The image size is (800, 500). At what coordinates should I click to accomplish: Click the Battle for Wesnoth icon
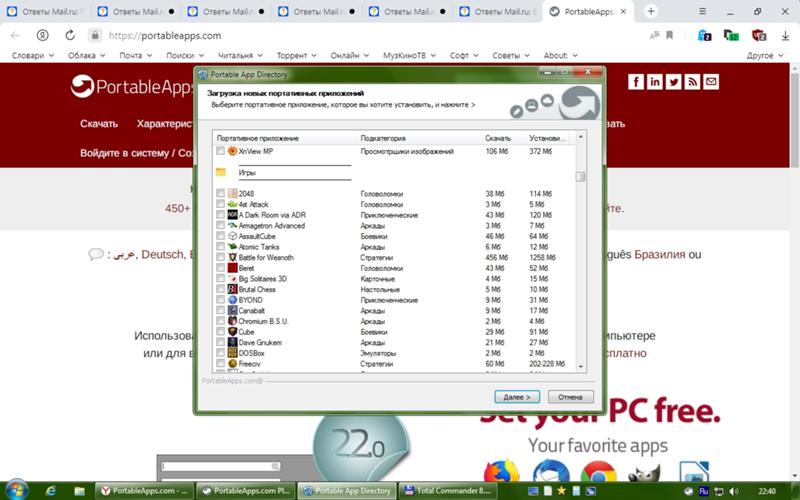(232, 257)
